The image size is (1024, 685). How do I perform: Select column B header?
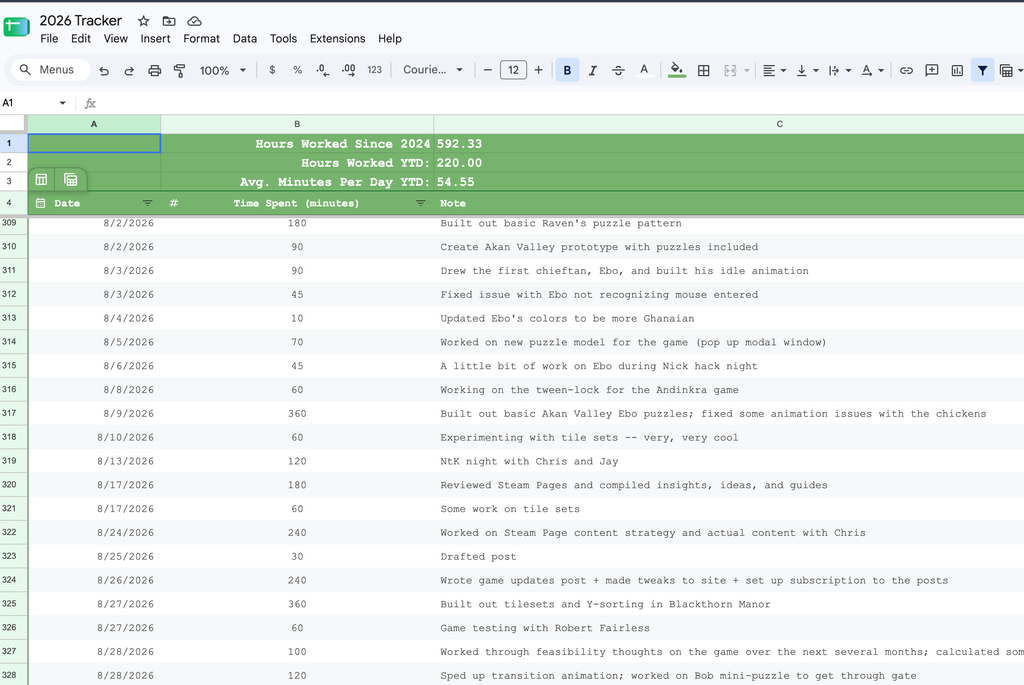297,124
